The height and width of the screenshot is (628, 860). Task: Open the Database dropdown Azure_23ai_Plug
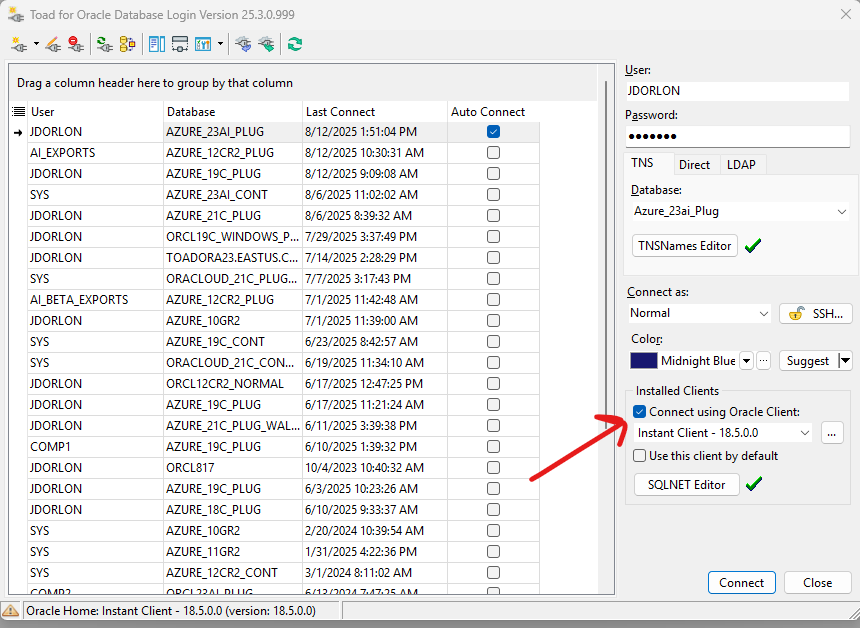[x=842, y=212]
